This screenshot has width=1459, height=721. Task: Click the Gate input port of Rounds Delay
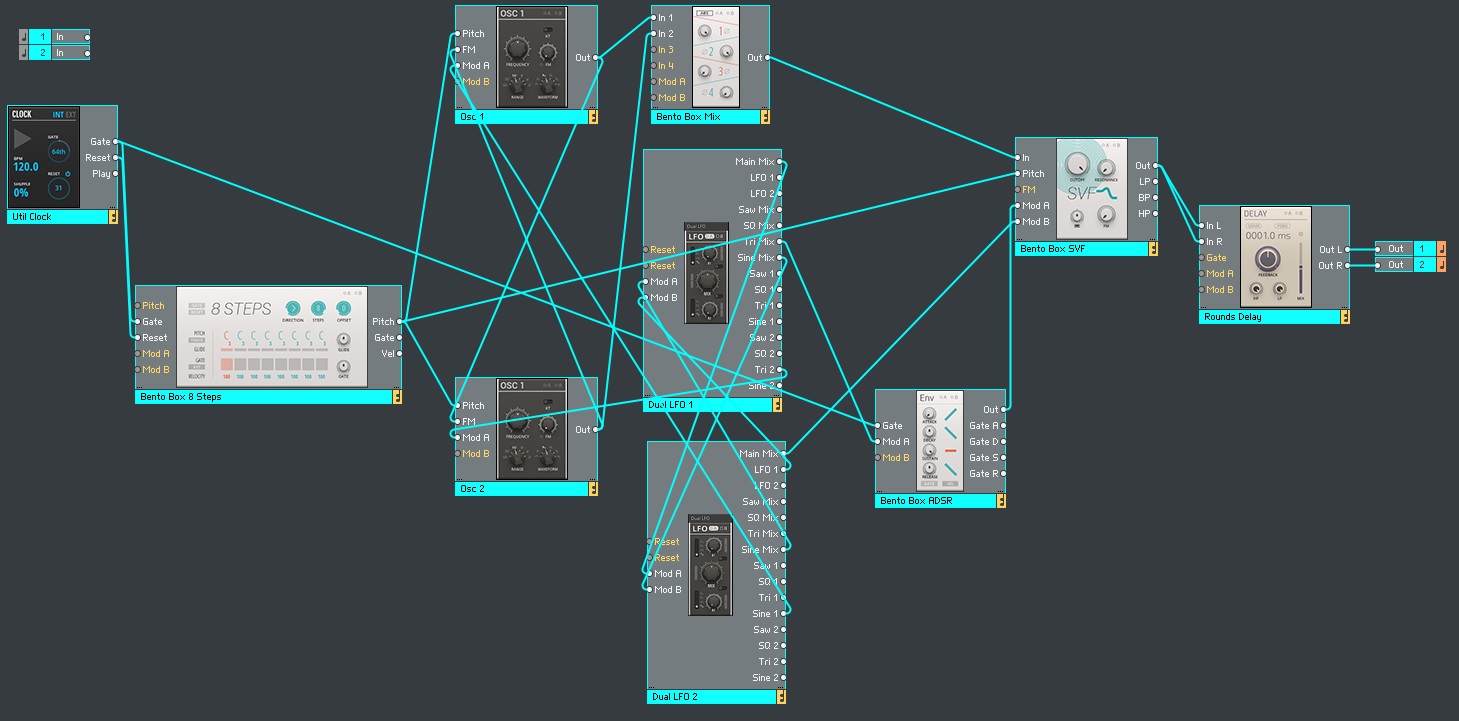1201,258
